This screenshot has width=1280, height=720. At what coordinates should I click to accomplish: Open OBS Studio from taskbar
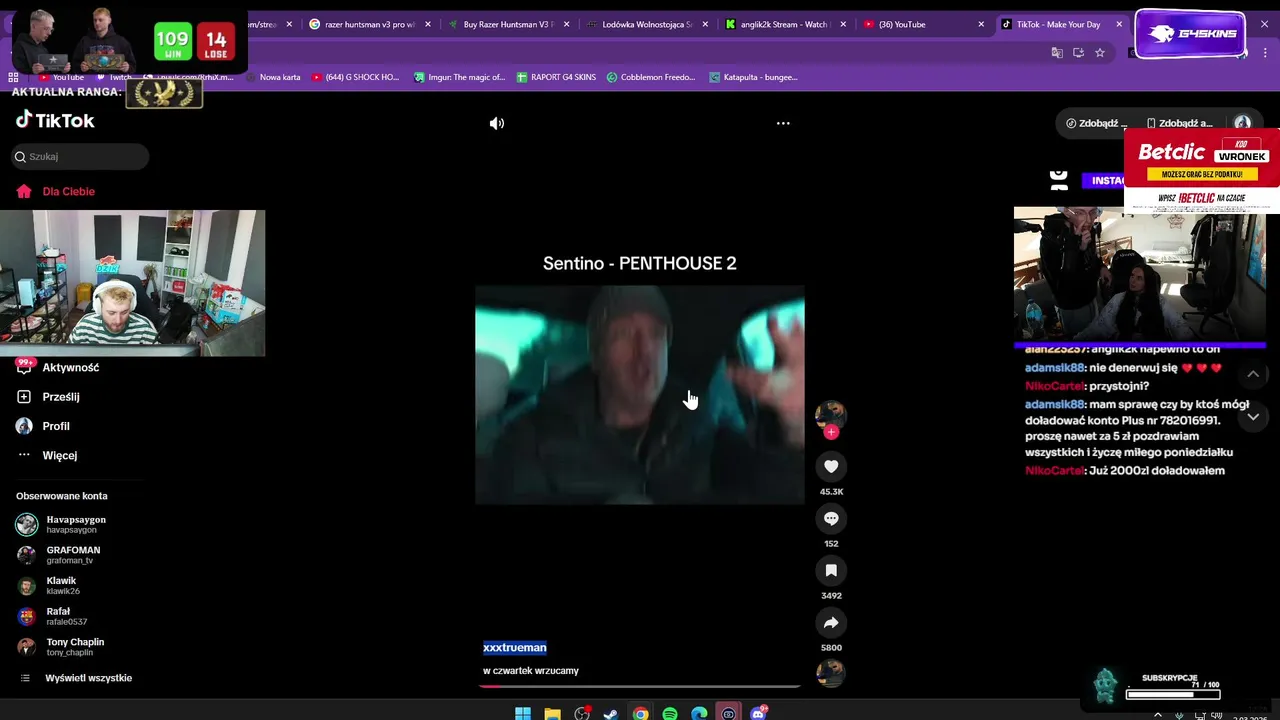(582, 713)
